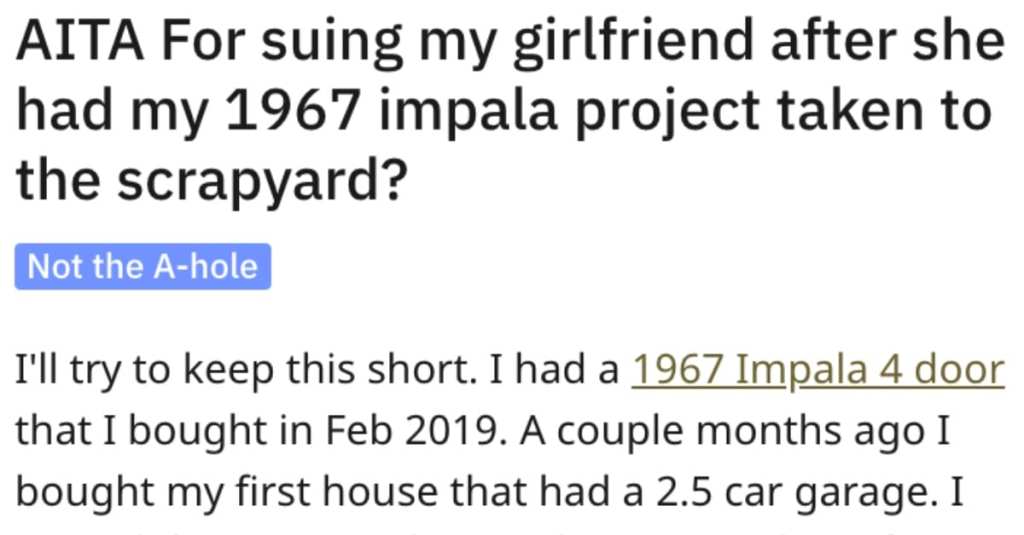Click the Not the A-hole flair badge
The width and height of the screenshot is (1024, 535).
(143, 267)
